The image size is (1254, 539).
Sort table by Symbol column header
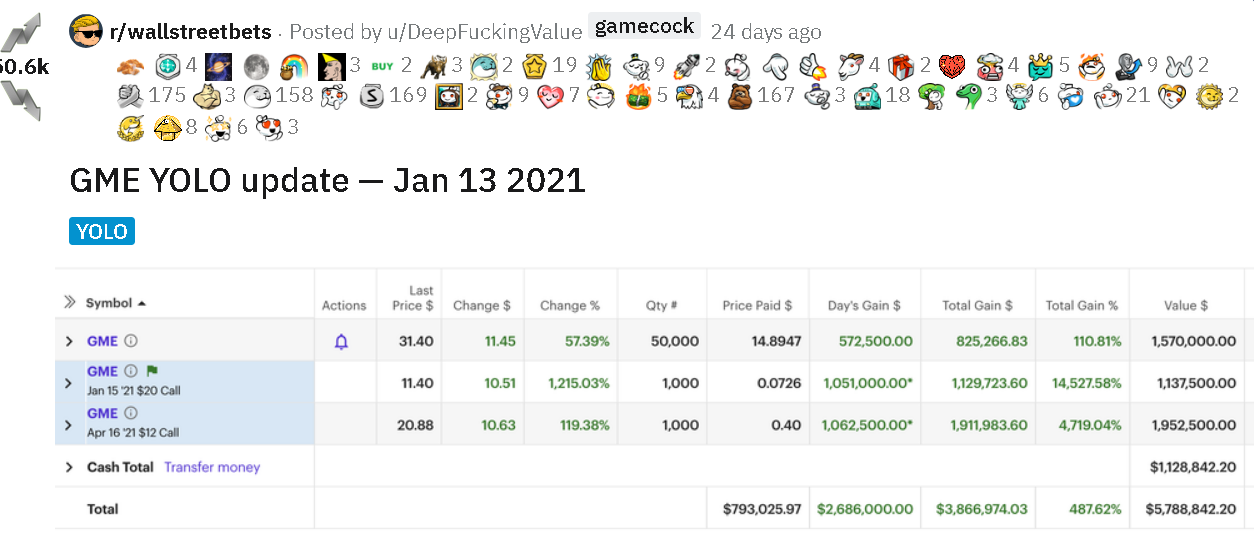click(109, 302)
